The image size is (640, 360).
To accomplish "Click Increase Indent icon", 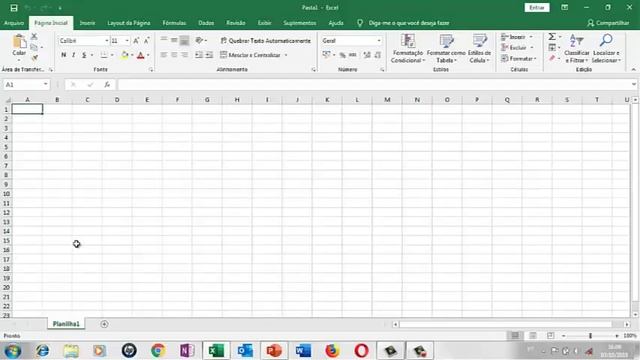I will tap(209, 55).
